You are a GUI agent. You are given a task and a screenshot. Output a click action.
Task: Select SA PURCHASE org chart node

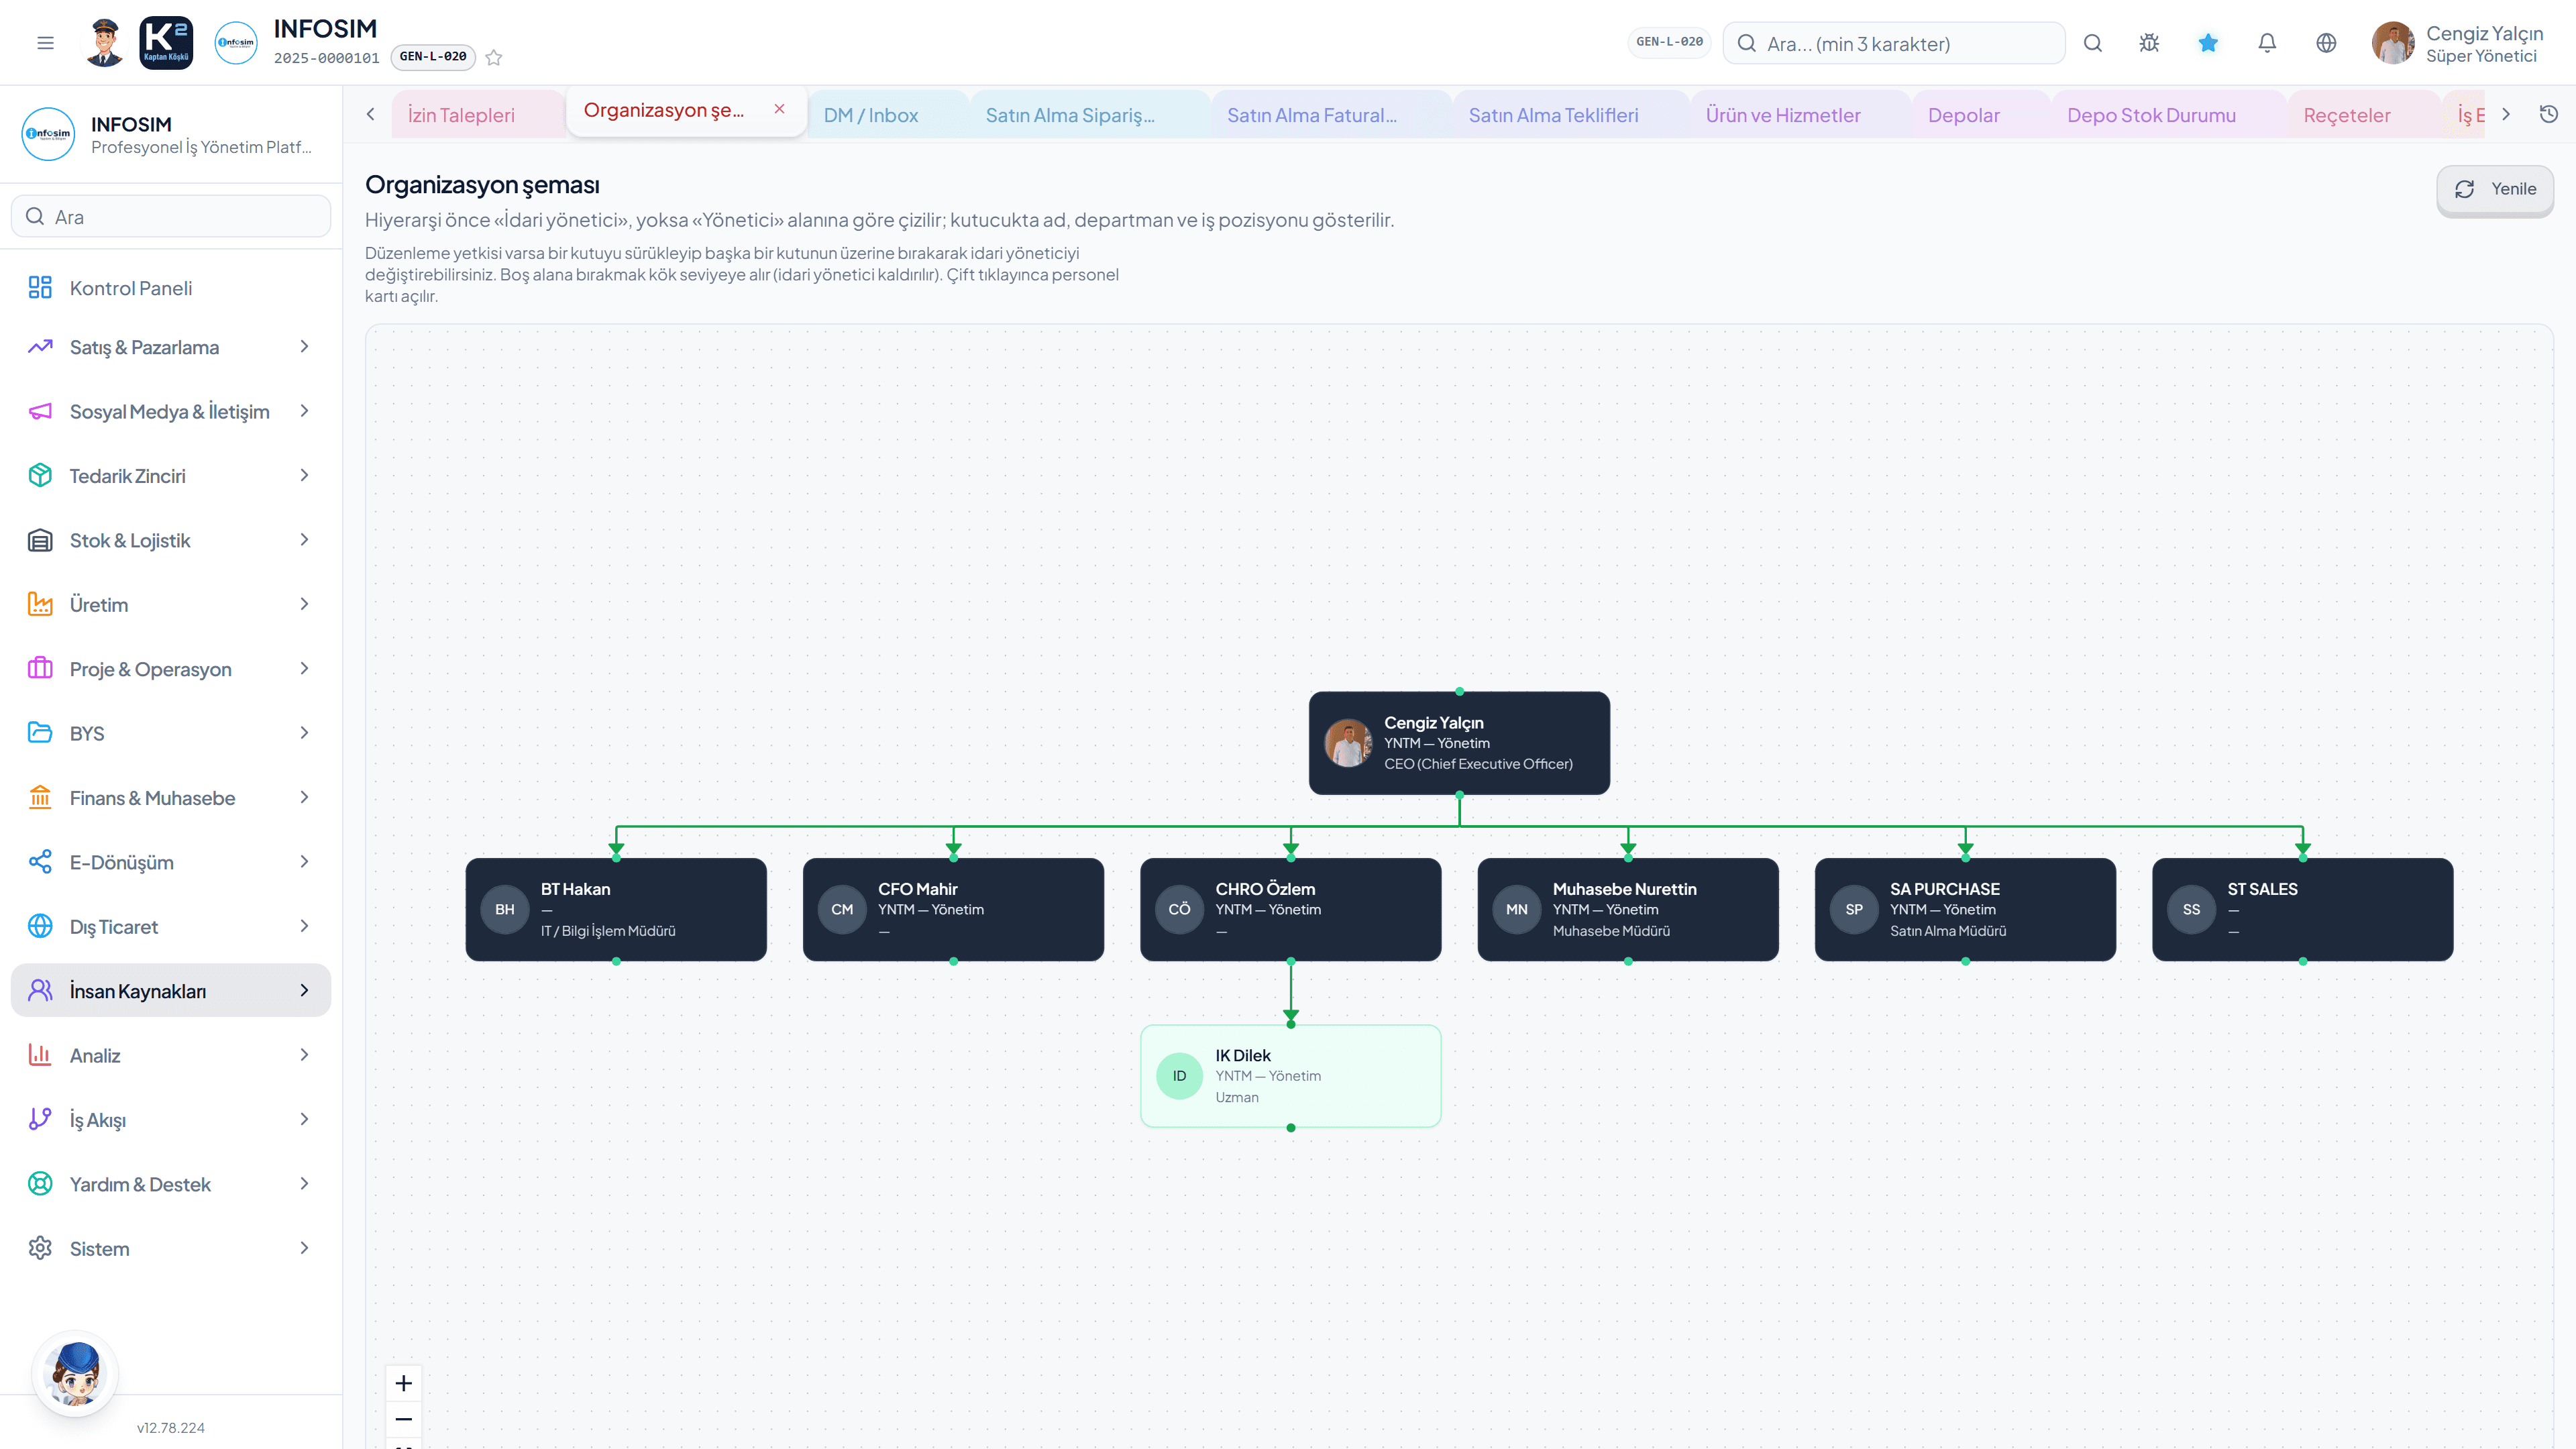click(1965, 909)
